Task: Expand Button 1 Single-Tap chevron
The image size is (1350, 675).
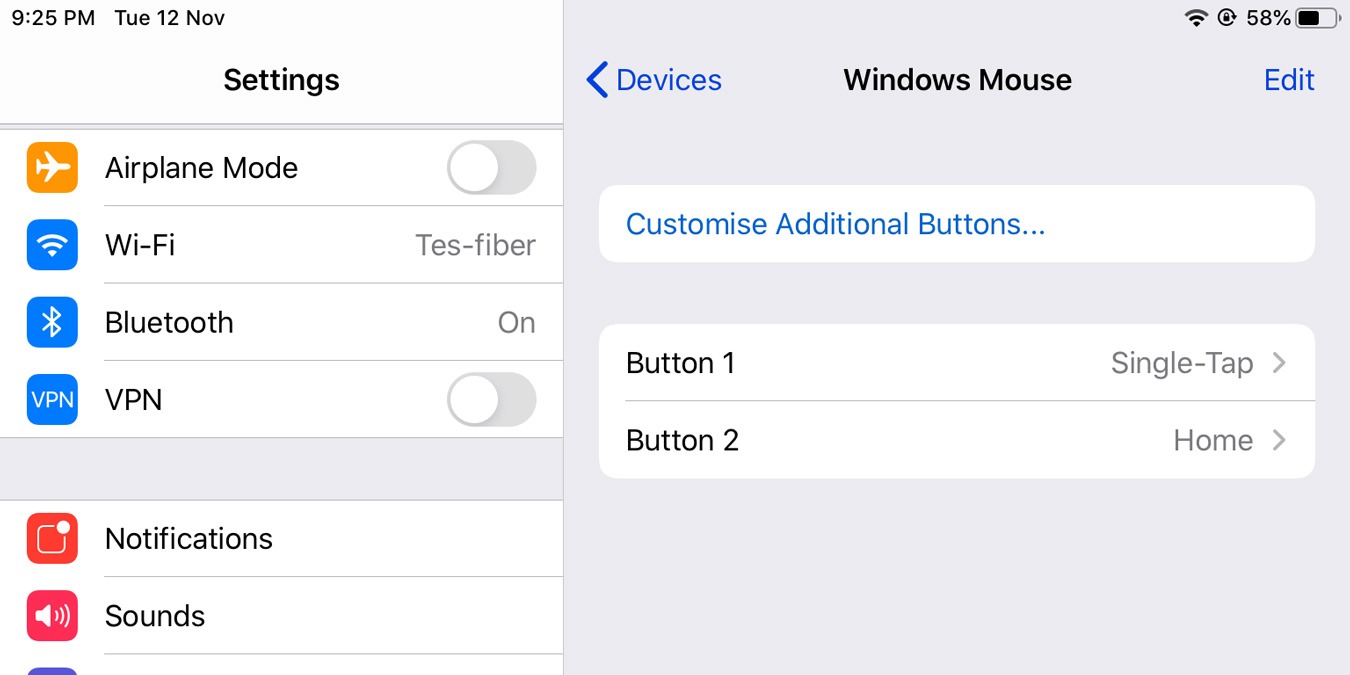Action: coord(1279,363)
